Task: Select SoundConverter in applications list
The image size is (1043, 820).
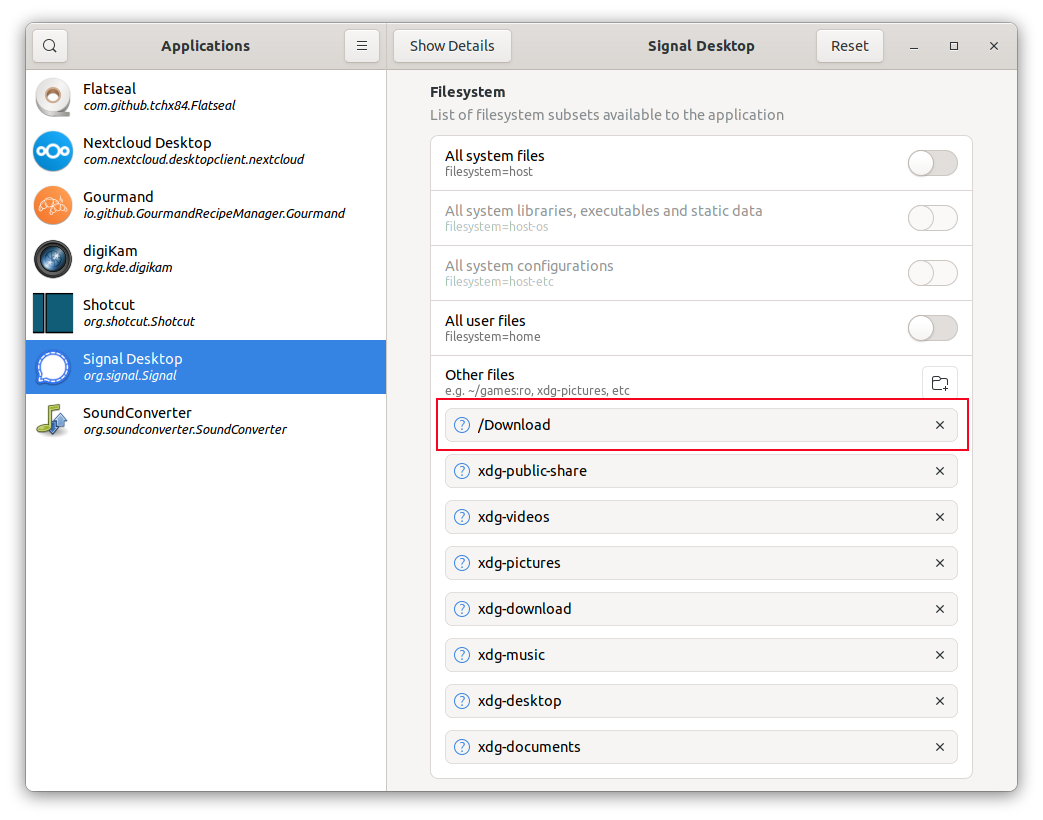Action: coord(206,420)
